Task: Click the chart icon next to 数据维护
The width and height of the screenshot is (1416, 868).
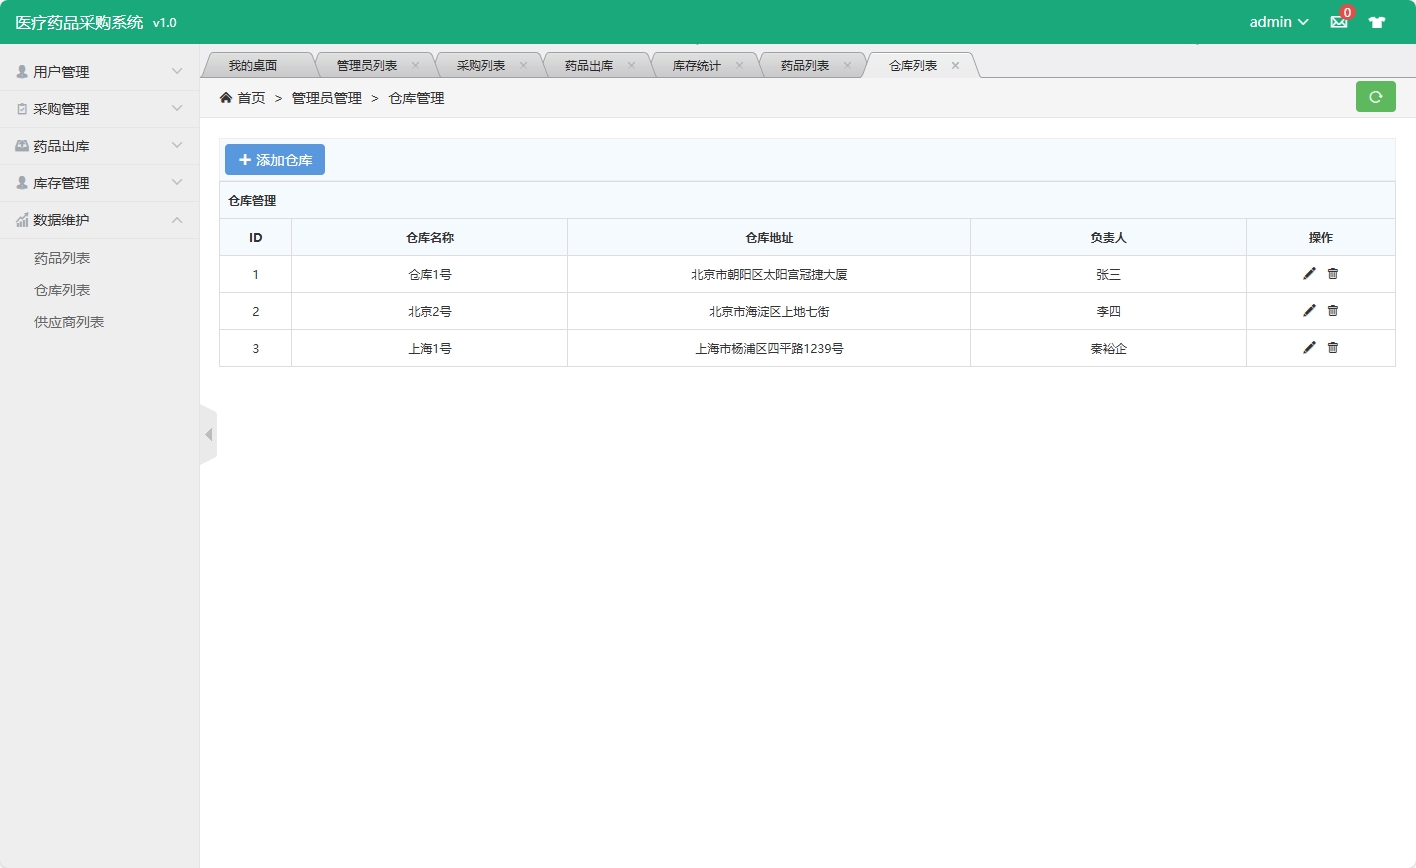Action: pos(22,220)
